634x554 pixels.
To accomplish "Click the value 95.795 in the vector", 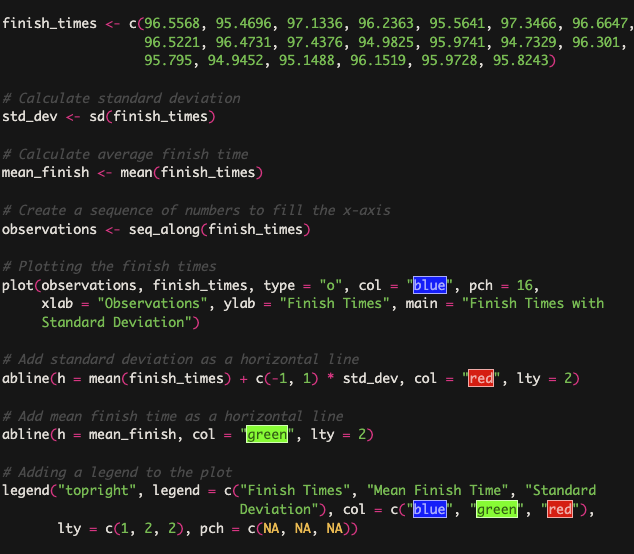I will pos(168,60).
